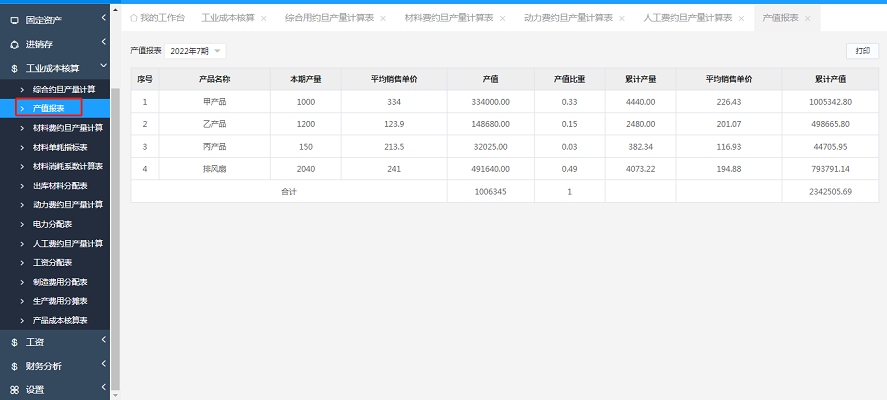Viewport: 887px width, 400px height.
Task: Click the 产品名称 column header
Action: click(x=214, y=79)
